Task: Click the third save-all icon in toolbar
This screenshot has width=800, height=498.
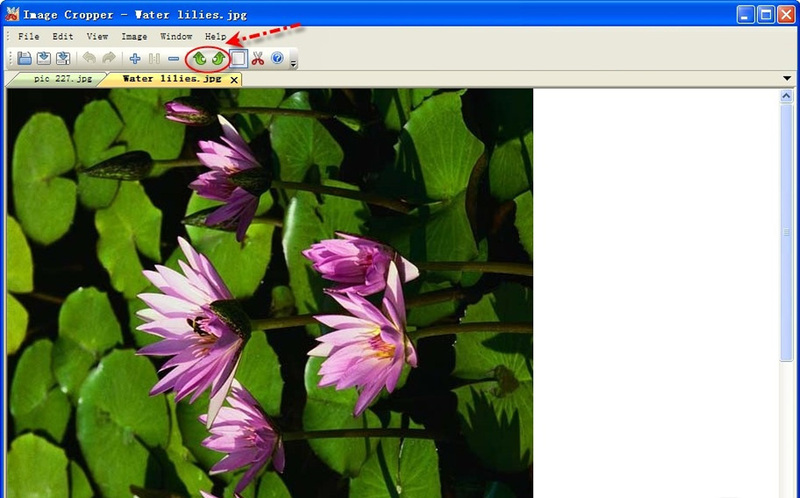Action: click(63, 59)
